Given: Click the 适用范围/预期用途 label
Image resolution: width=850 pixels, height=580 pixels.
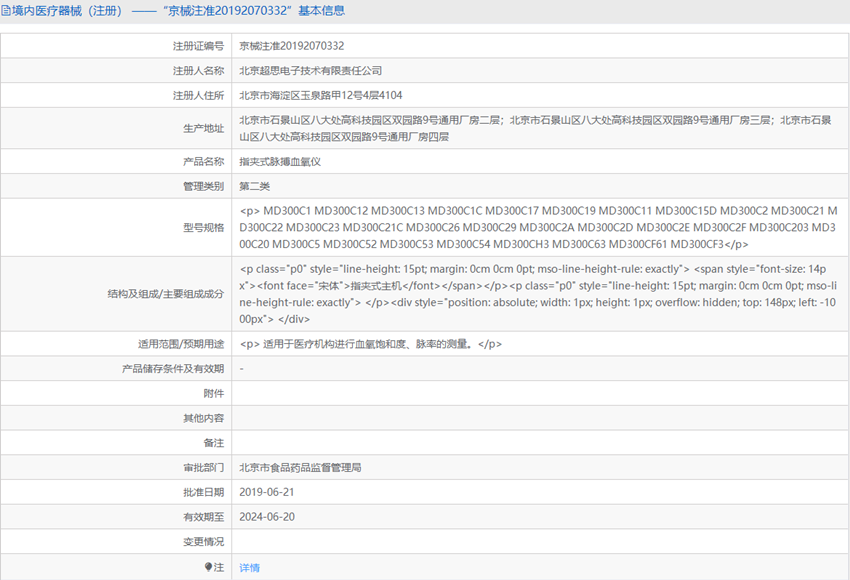Looking at the screenshot, I should [181, 344].
